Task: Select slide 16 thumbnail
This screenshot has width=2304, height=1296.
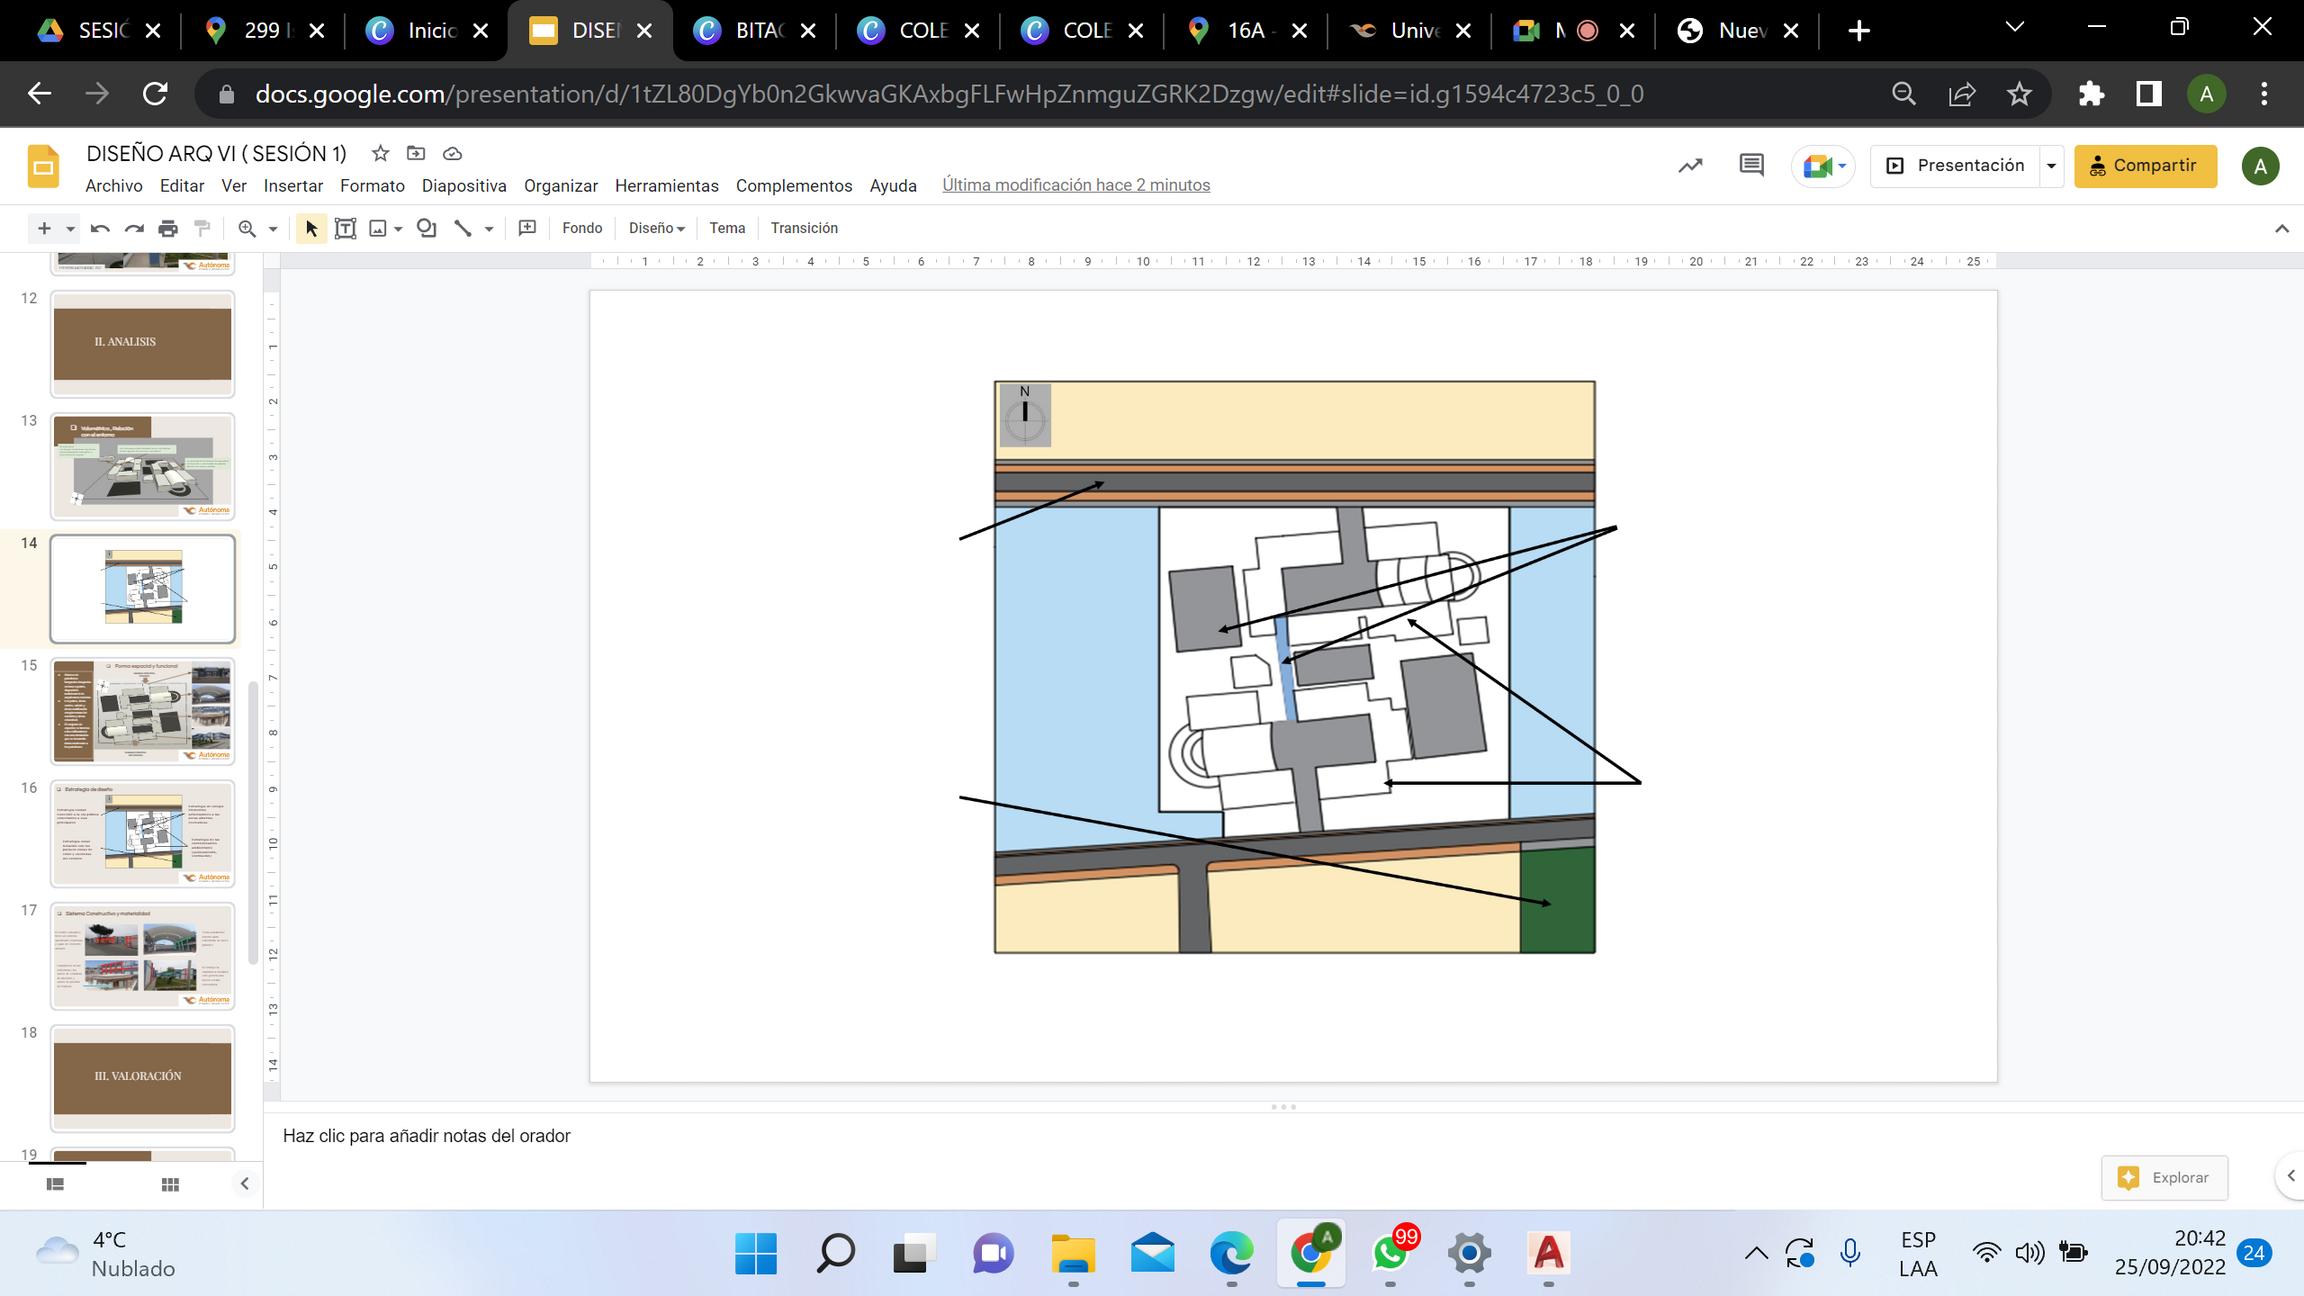Action: (142, 833)
